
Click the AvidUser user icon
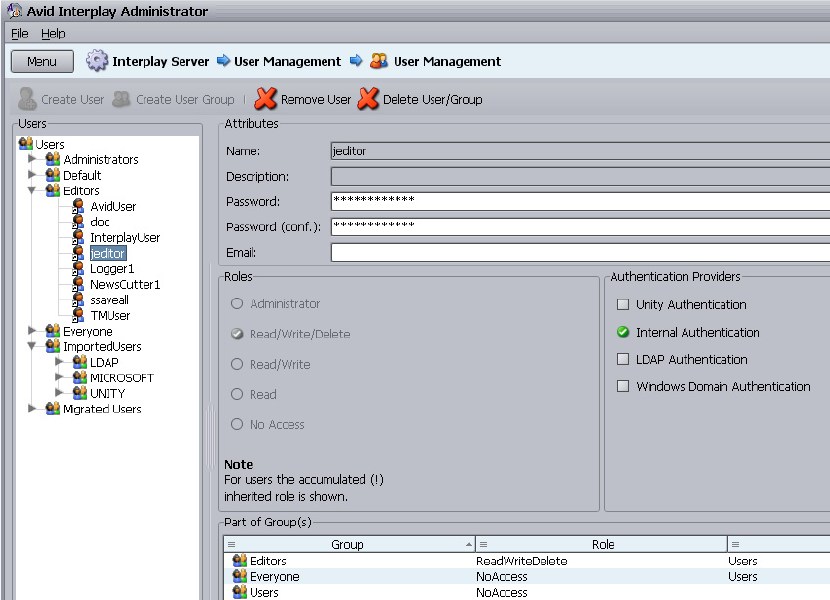coord(78,206)
